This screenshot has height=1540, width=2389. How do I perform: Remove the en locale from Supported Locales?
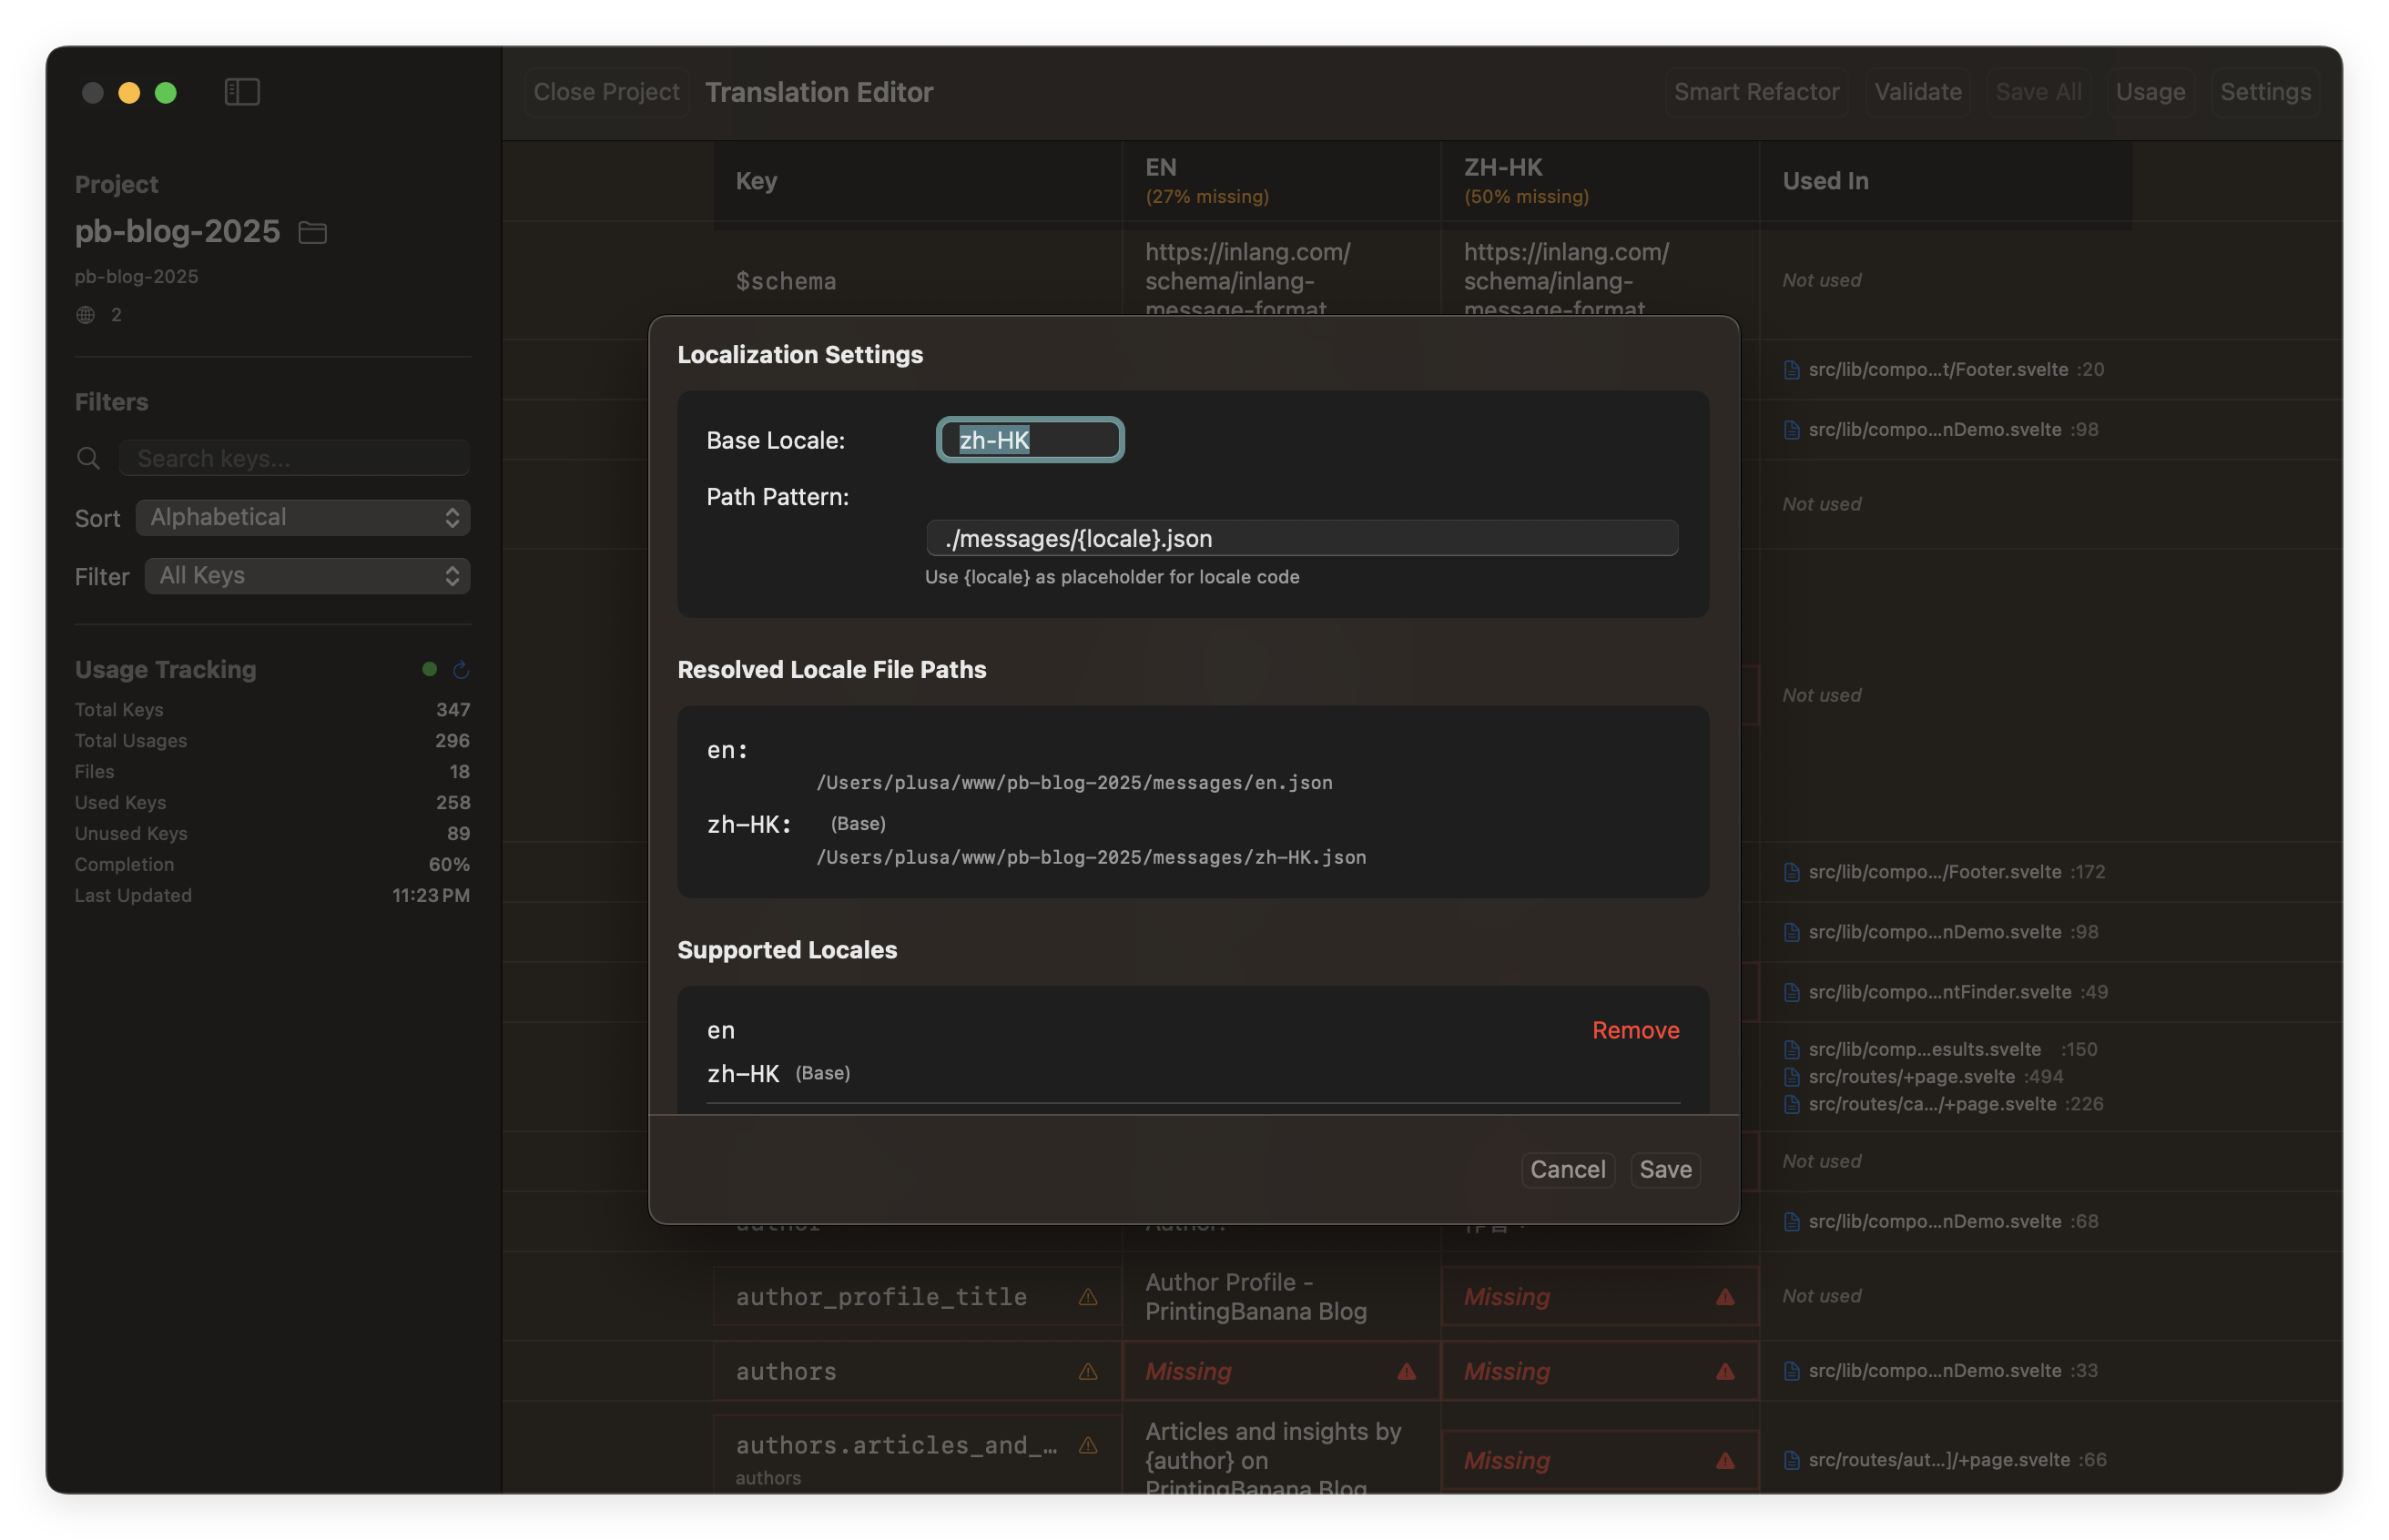pos(1635,1030)
